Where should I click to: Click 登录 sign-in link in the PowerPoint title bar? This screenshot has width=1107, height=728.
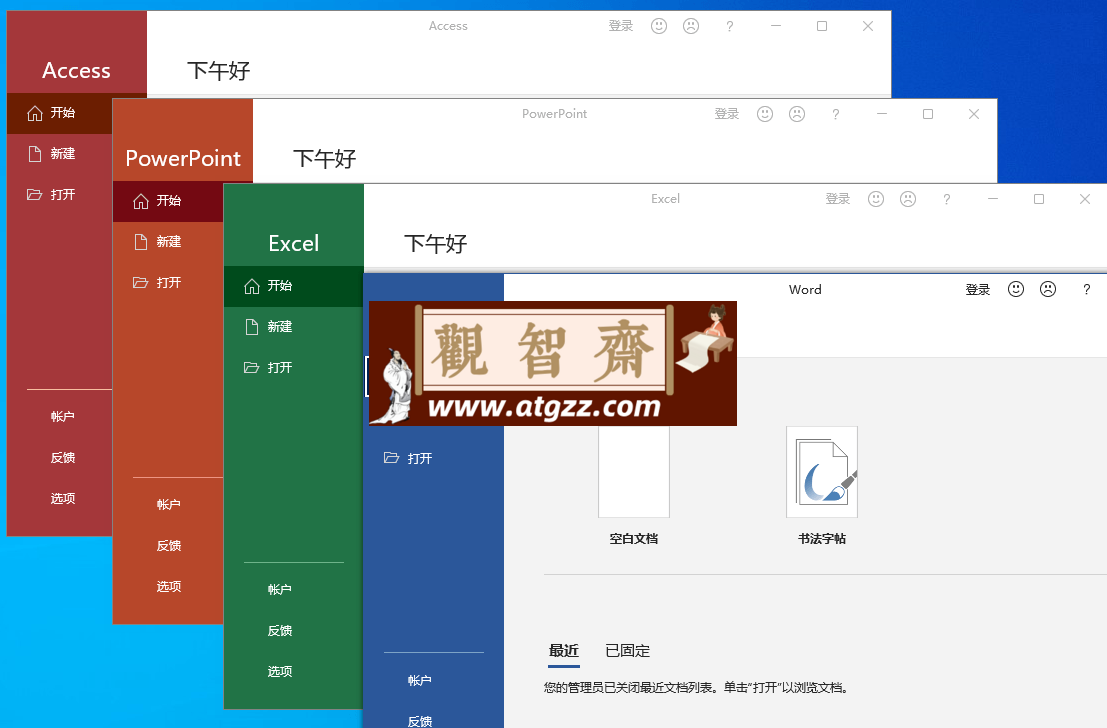click(x=726, y=114)
